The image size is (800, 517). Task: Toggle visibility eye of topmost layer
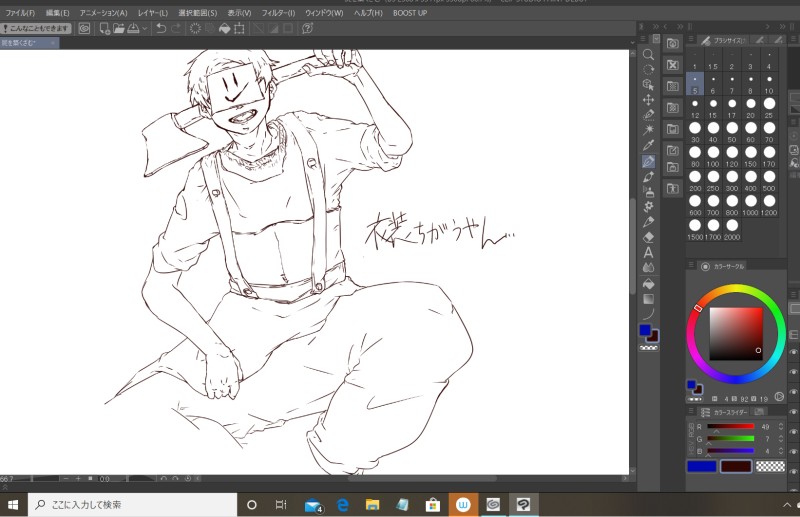793,352
